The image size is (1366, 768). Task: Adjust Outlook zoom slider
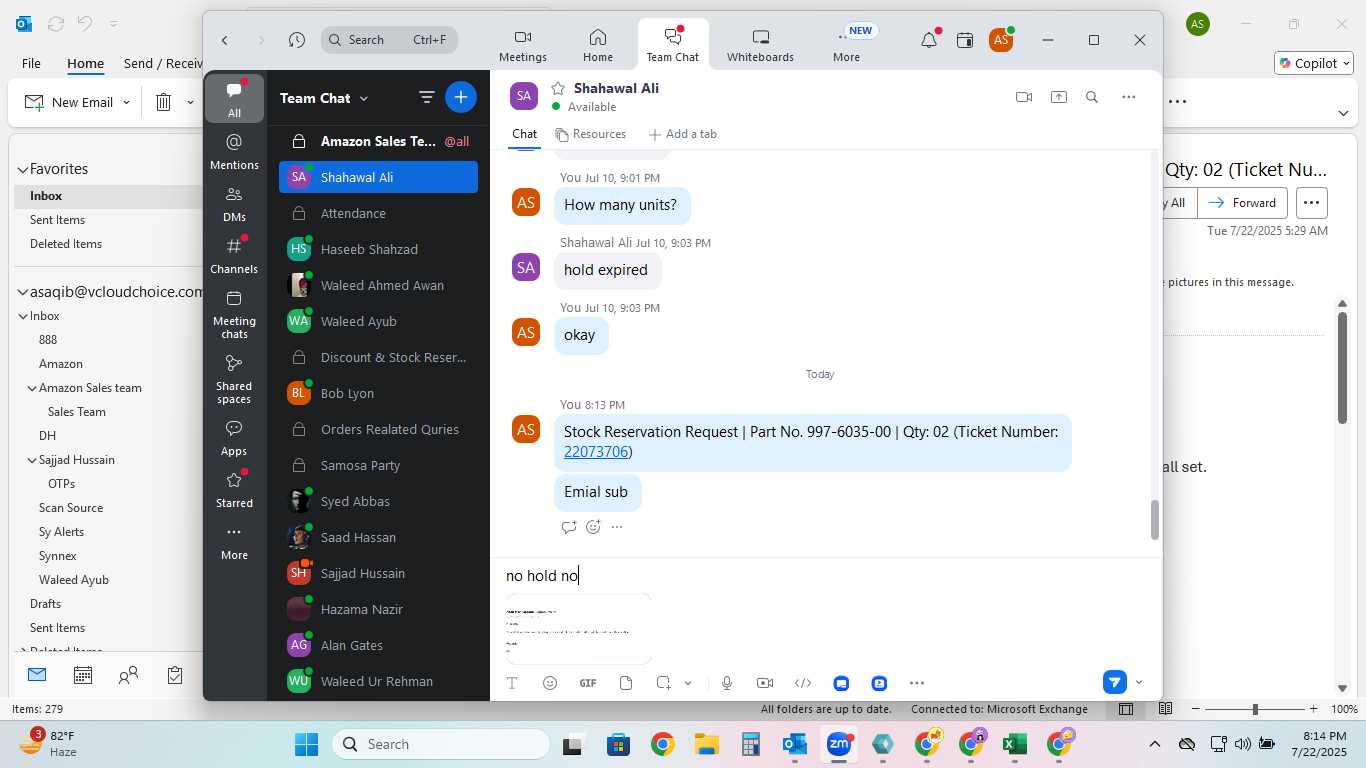(1255, 709)
